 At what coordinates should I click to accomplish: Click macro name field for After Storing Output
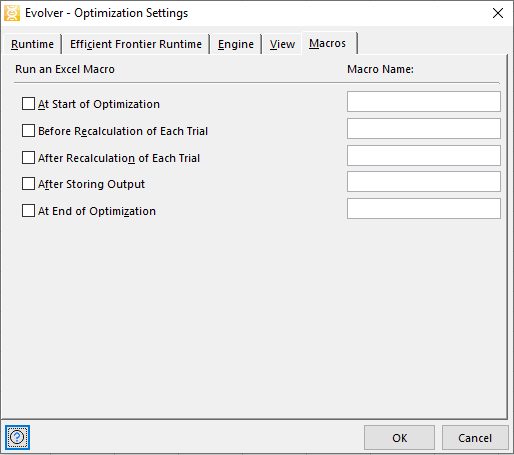coord(424,182)
